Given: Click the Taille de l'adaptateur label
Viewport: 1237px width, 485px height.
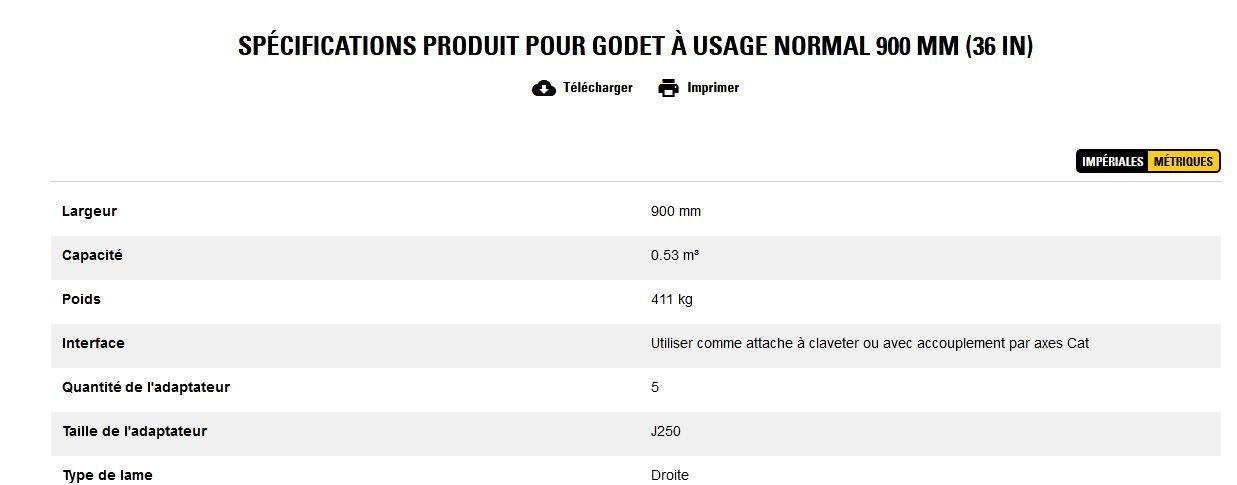Looking at the screenshot, I should (x=134, y=432).
